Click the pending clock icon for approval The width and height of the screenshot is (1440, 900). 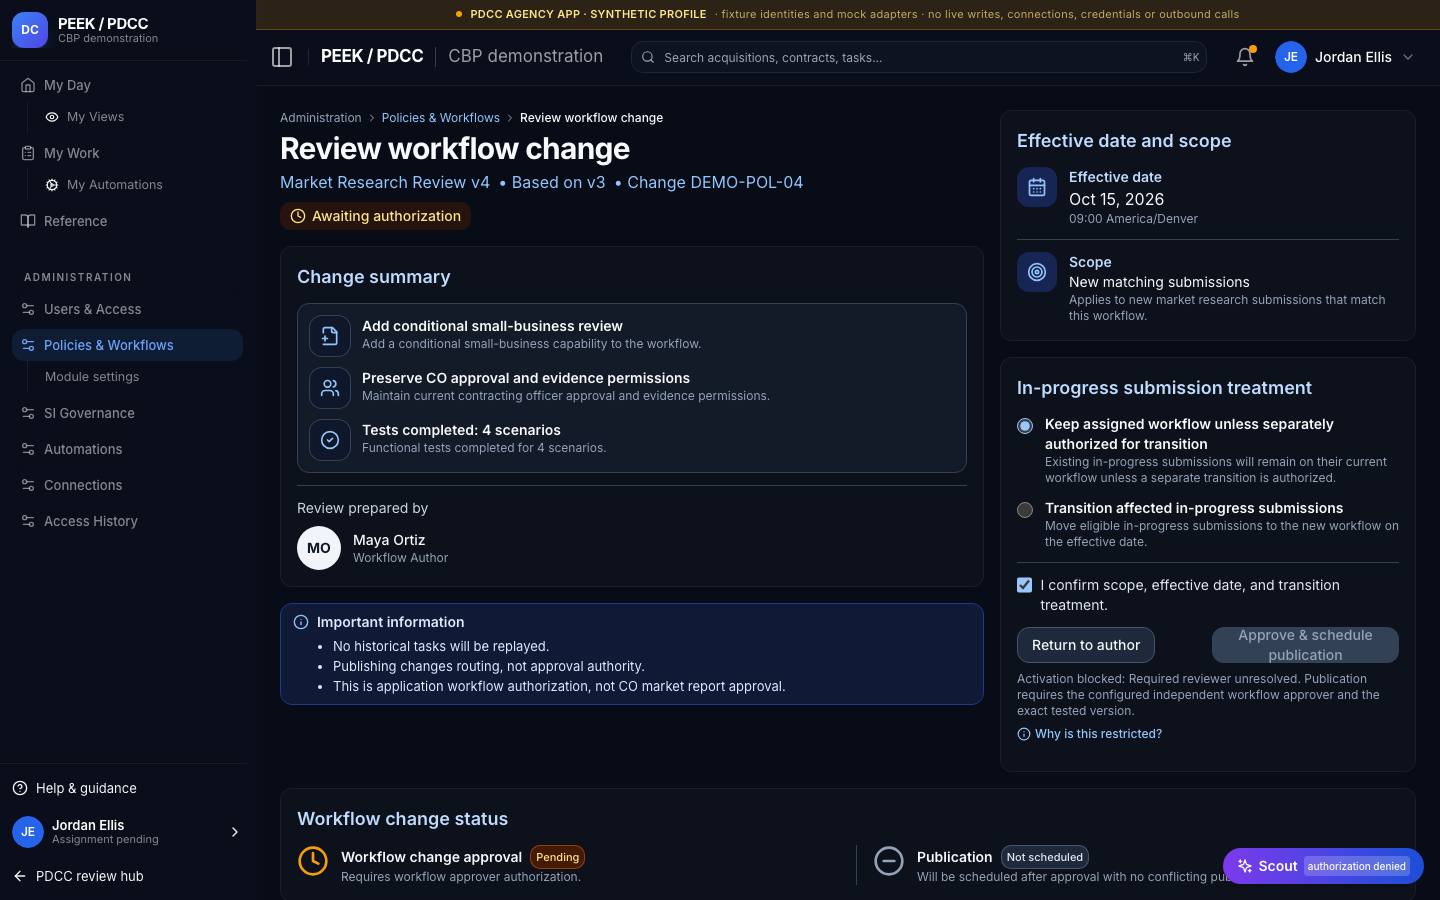click(x=313, y=861)
